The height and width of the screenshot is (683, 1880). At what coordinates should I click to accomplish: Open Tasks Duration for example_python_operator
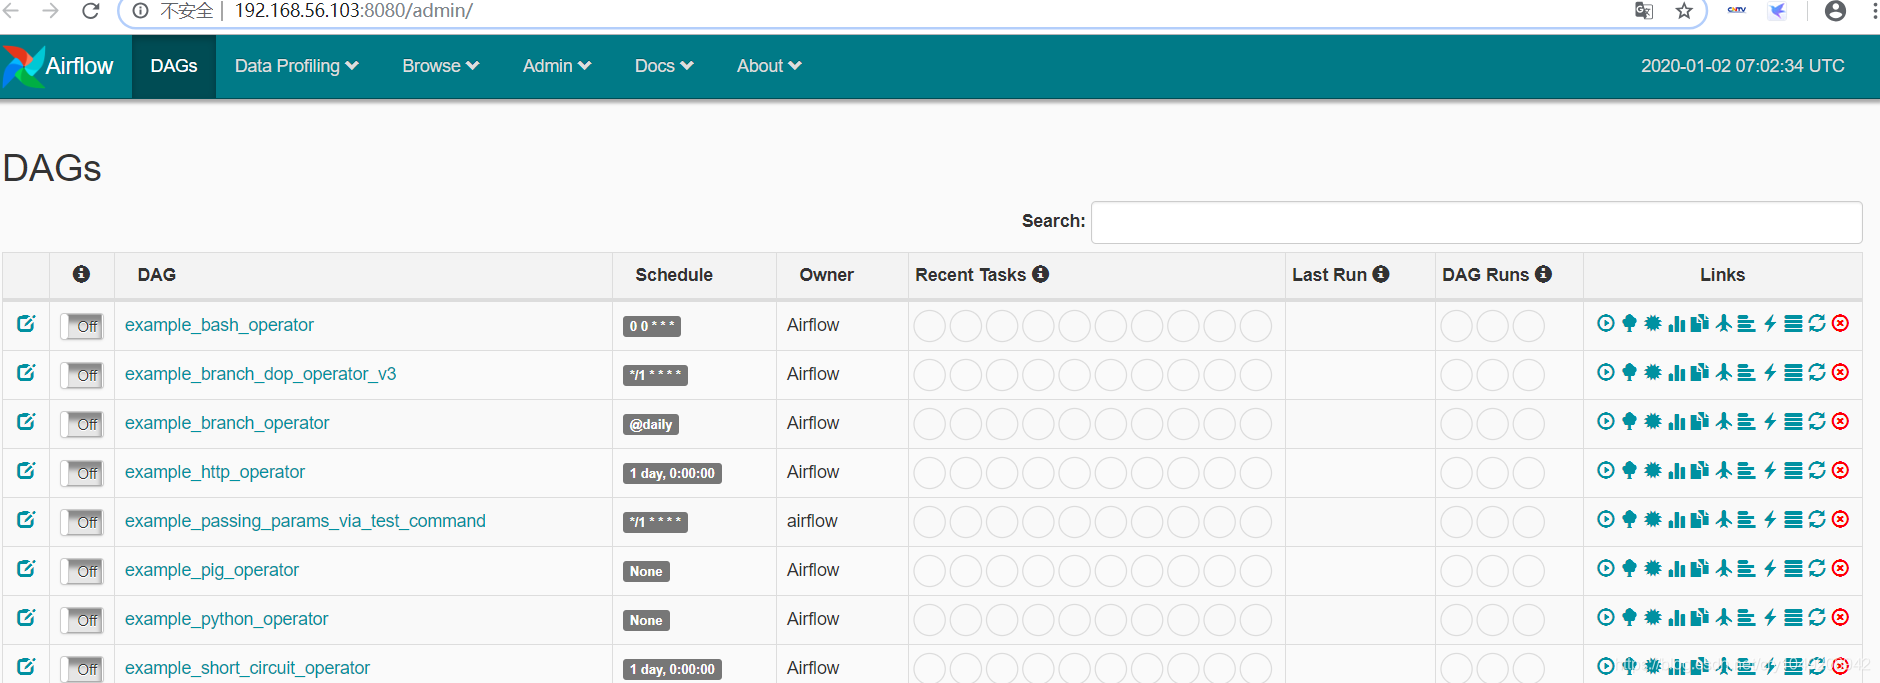coord(1677,617)
